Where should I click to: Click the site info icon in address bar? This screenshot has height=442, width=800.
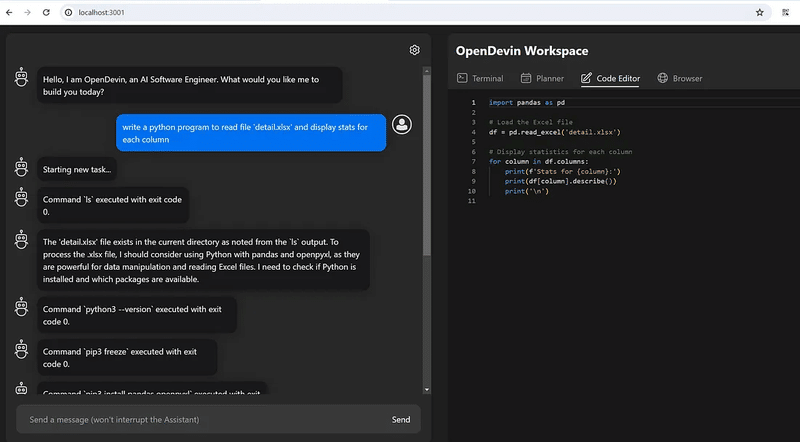pyautogui.click(x=68, y=12)
